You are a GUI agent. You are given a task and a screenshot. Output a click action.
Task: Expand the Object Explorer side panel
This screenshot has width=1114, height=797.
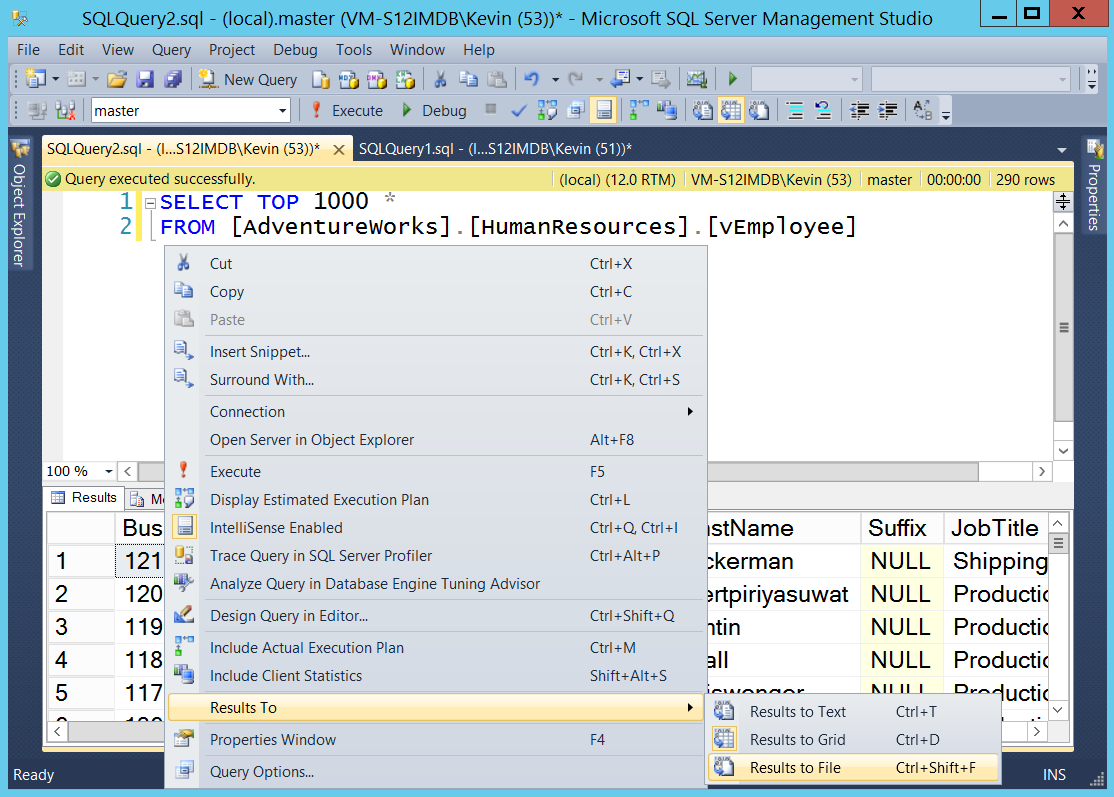19,205
